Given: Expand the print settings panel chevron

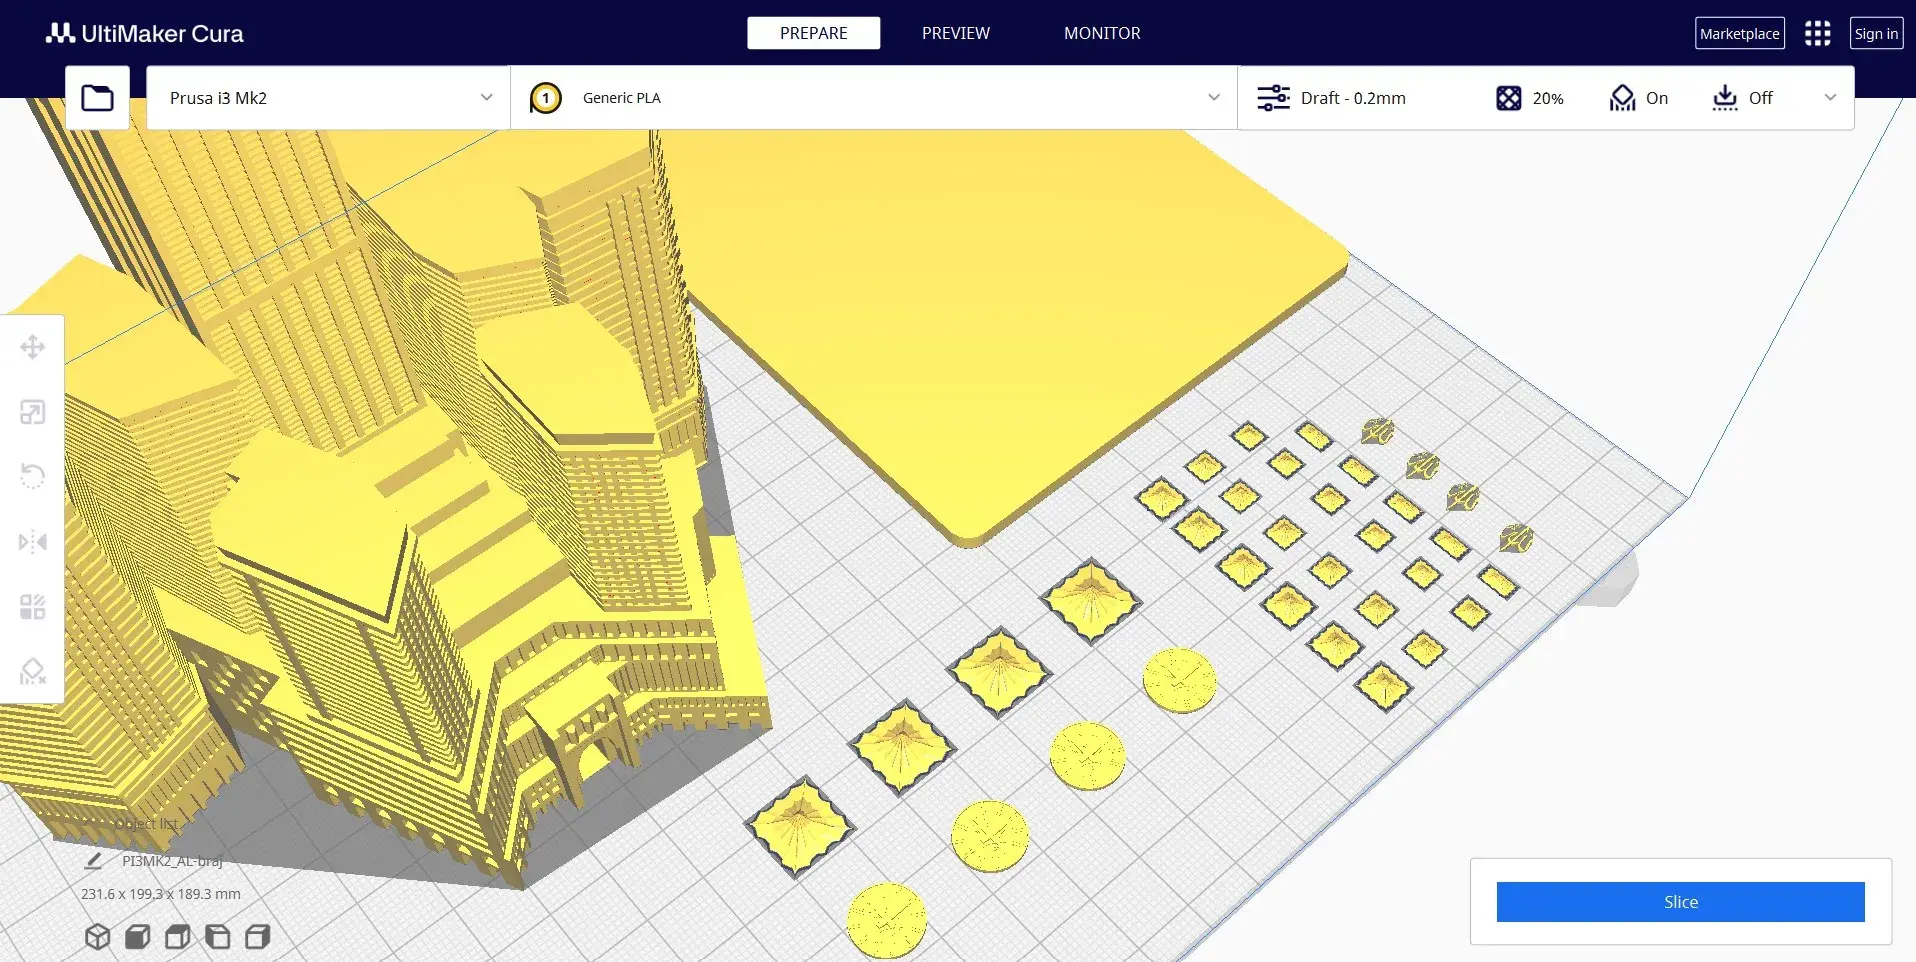Looking at the screenshot, I should (x=1830, y=98).
